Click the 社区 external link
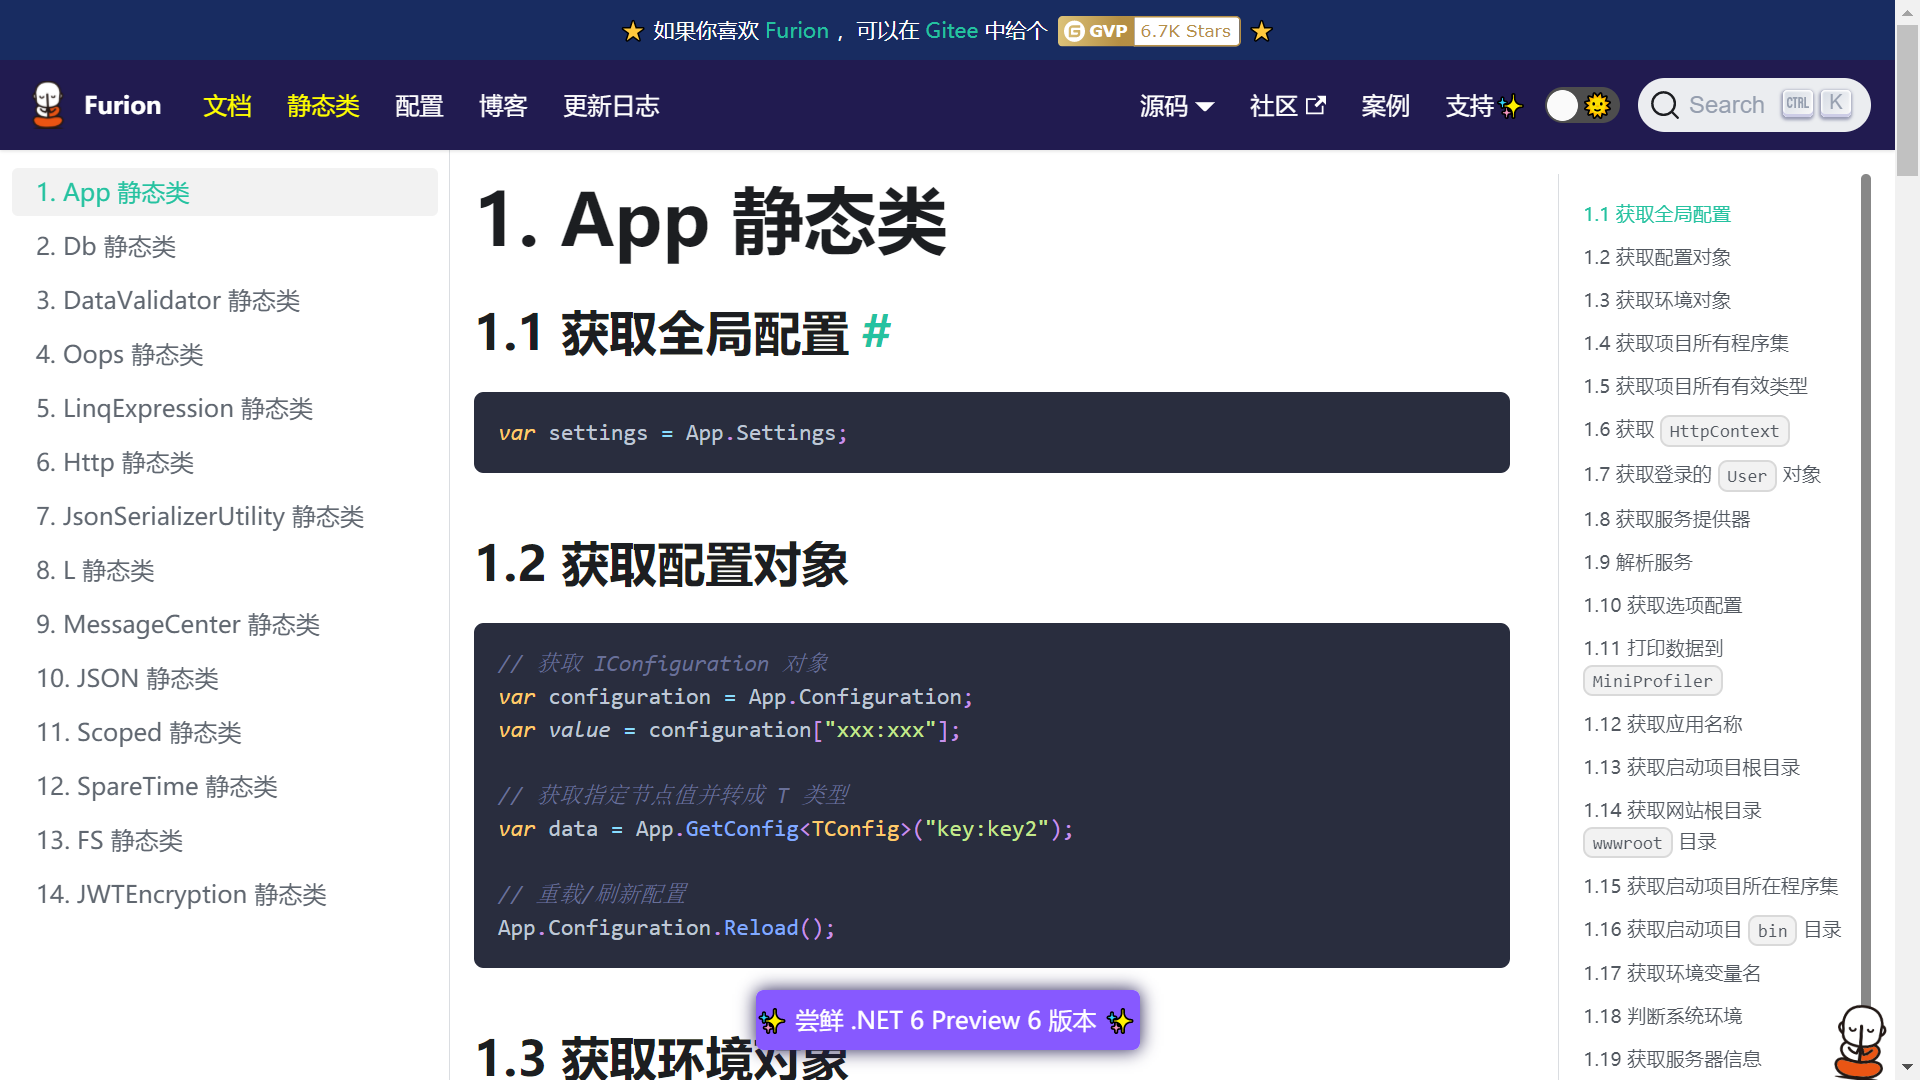Image resolution: width=1920 pixels, height=1080 pixels. (1286, 104)
